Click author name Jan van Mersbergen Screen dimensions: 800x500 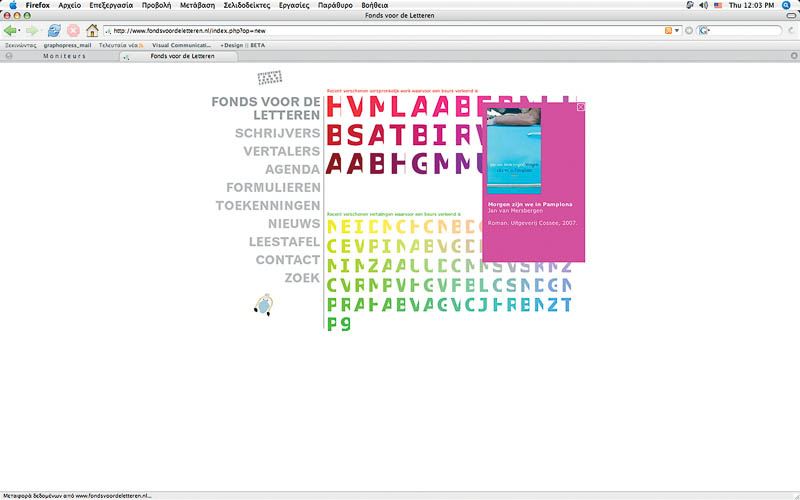point(515,210)
